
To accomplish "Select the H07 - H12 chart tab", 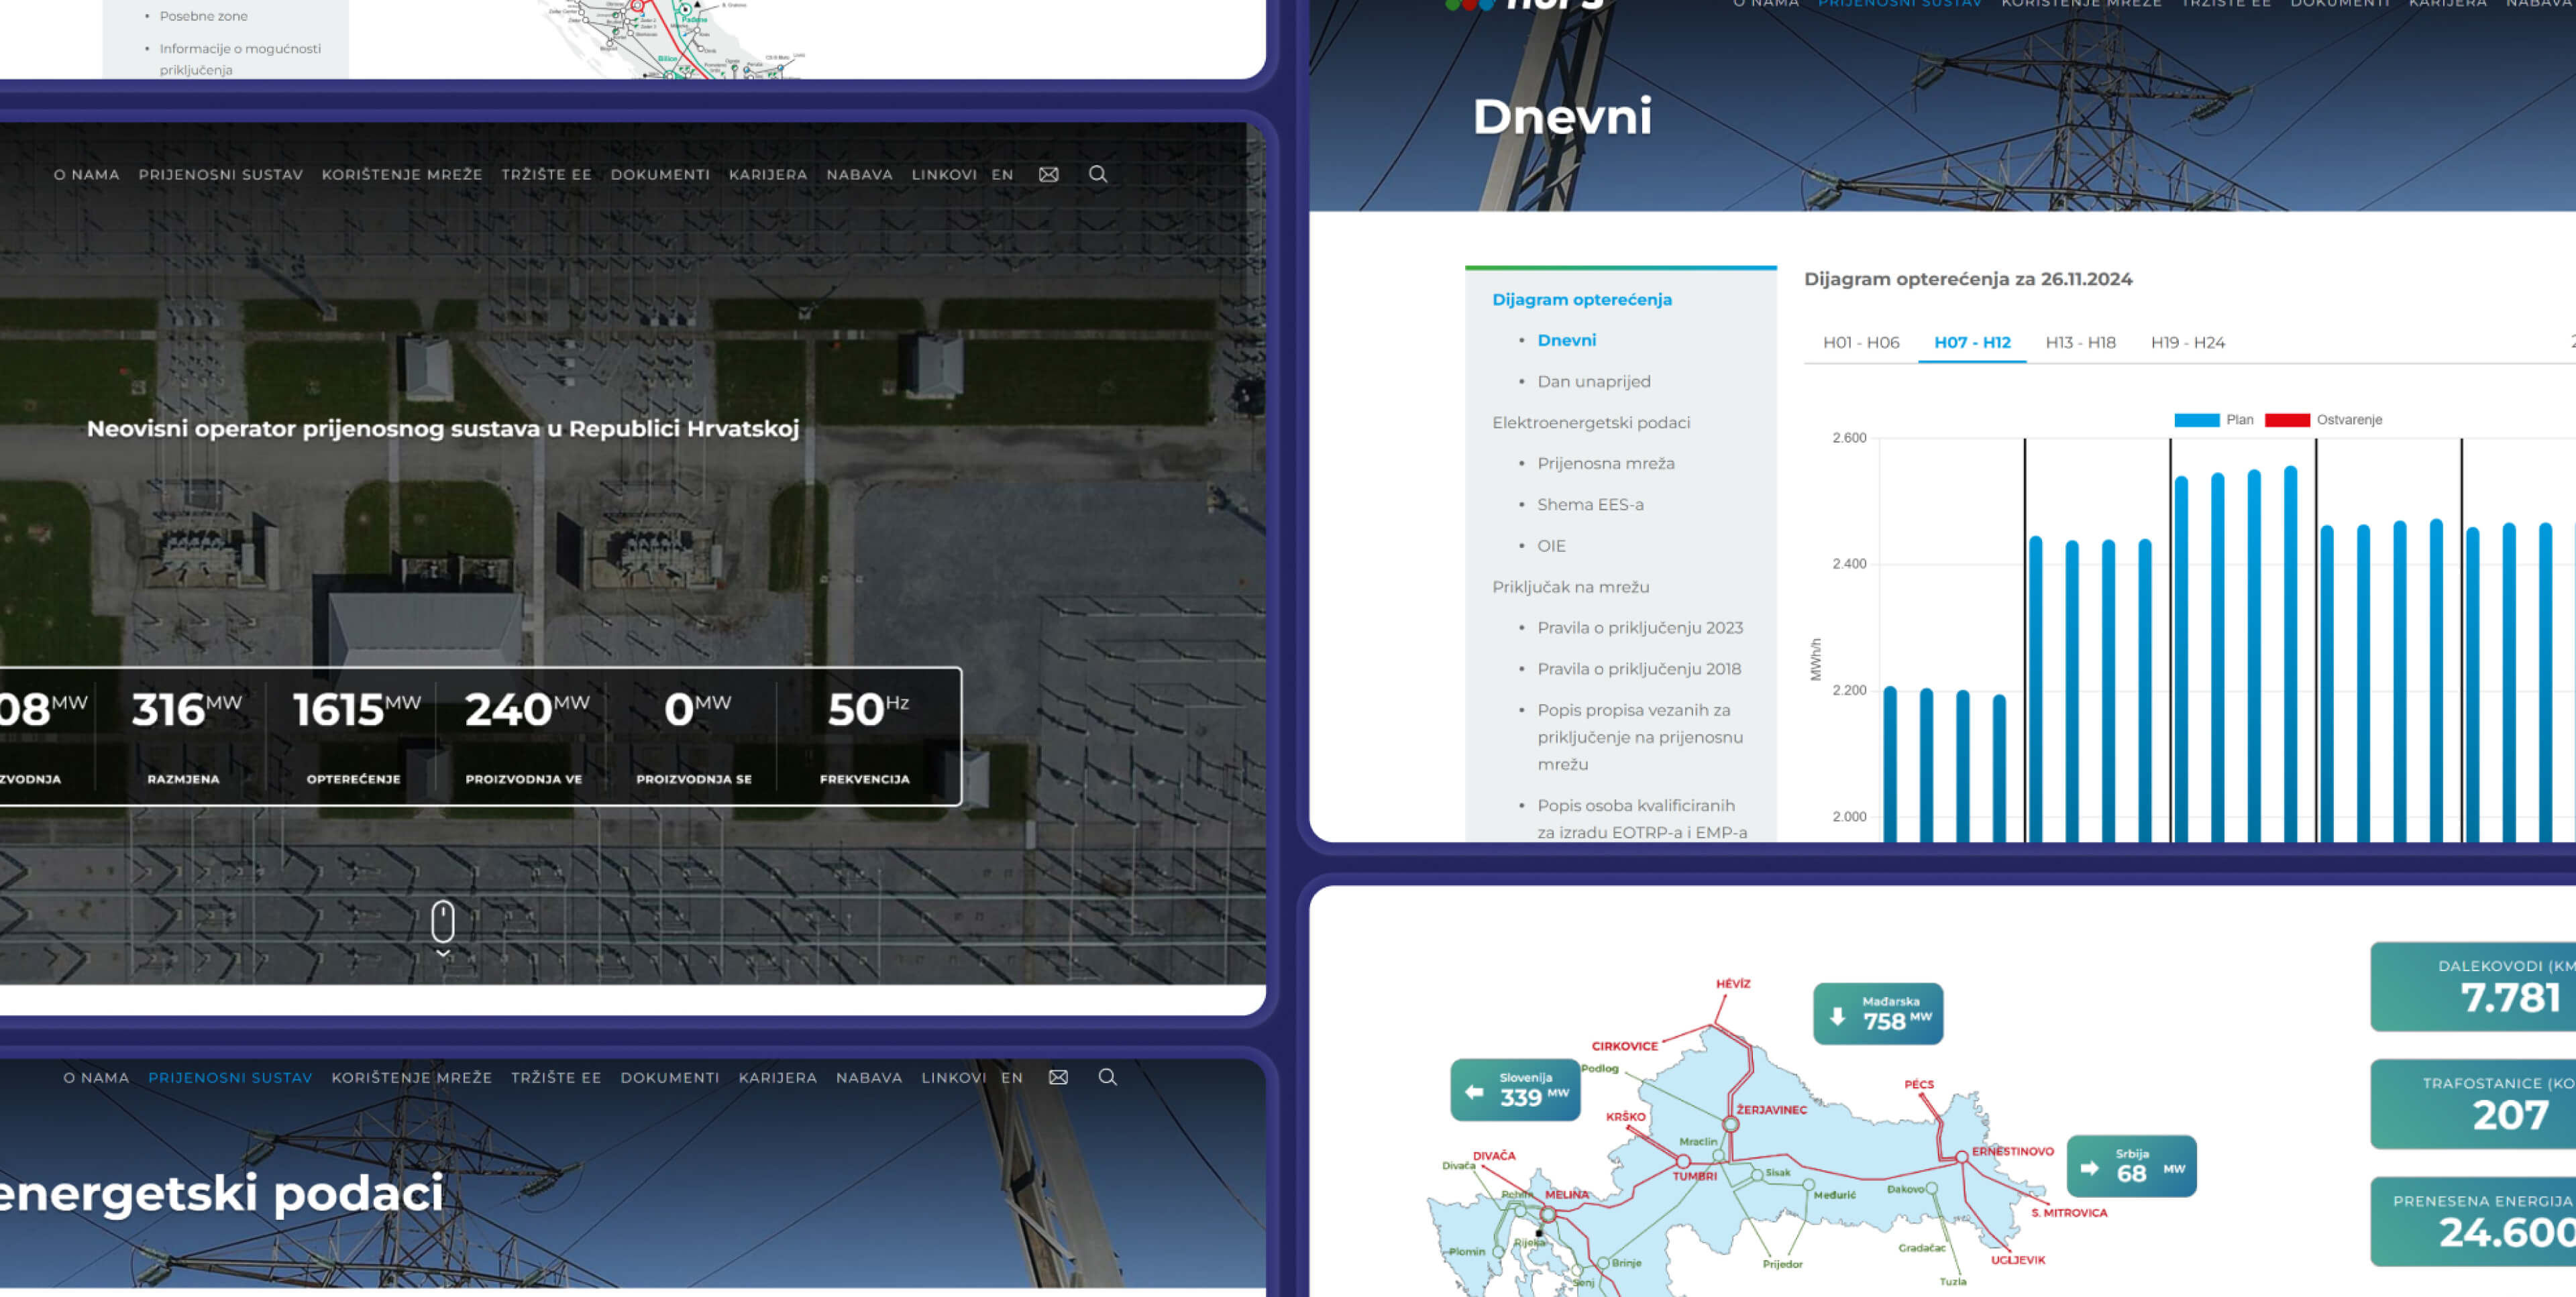I will click(1972, 342).
